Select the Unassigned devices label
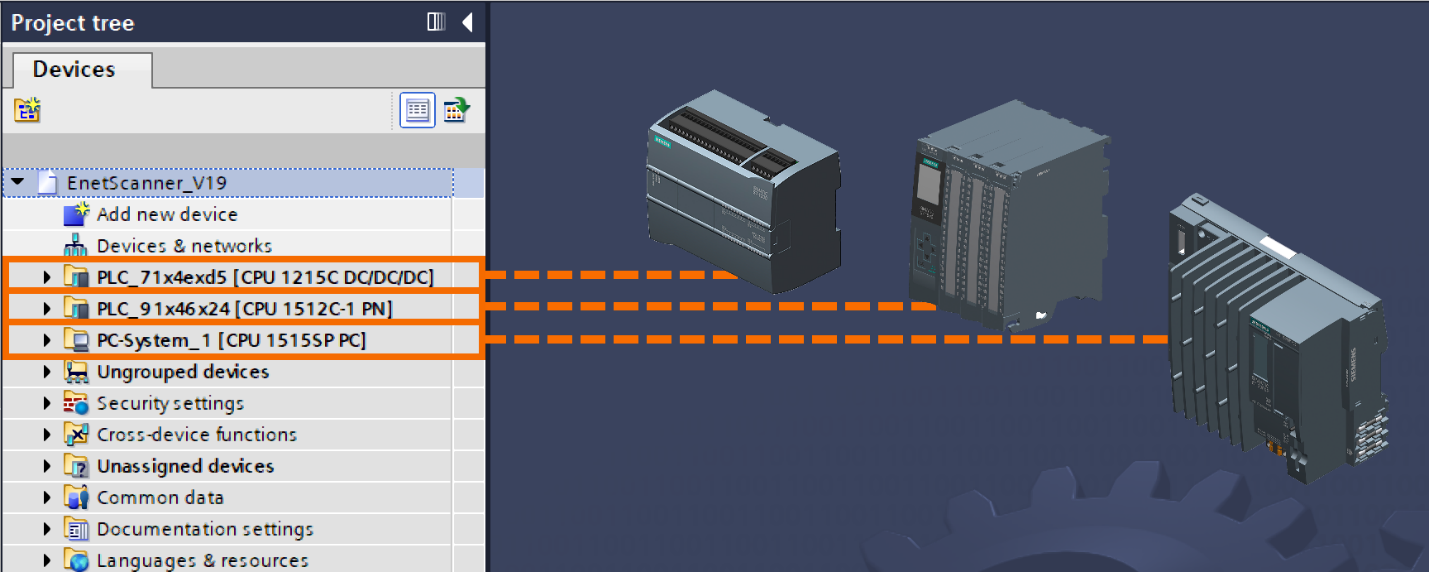Viewport: 1429px width, 572px height. tap(185, 467)
